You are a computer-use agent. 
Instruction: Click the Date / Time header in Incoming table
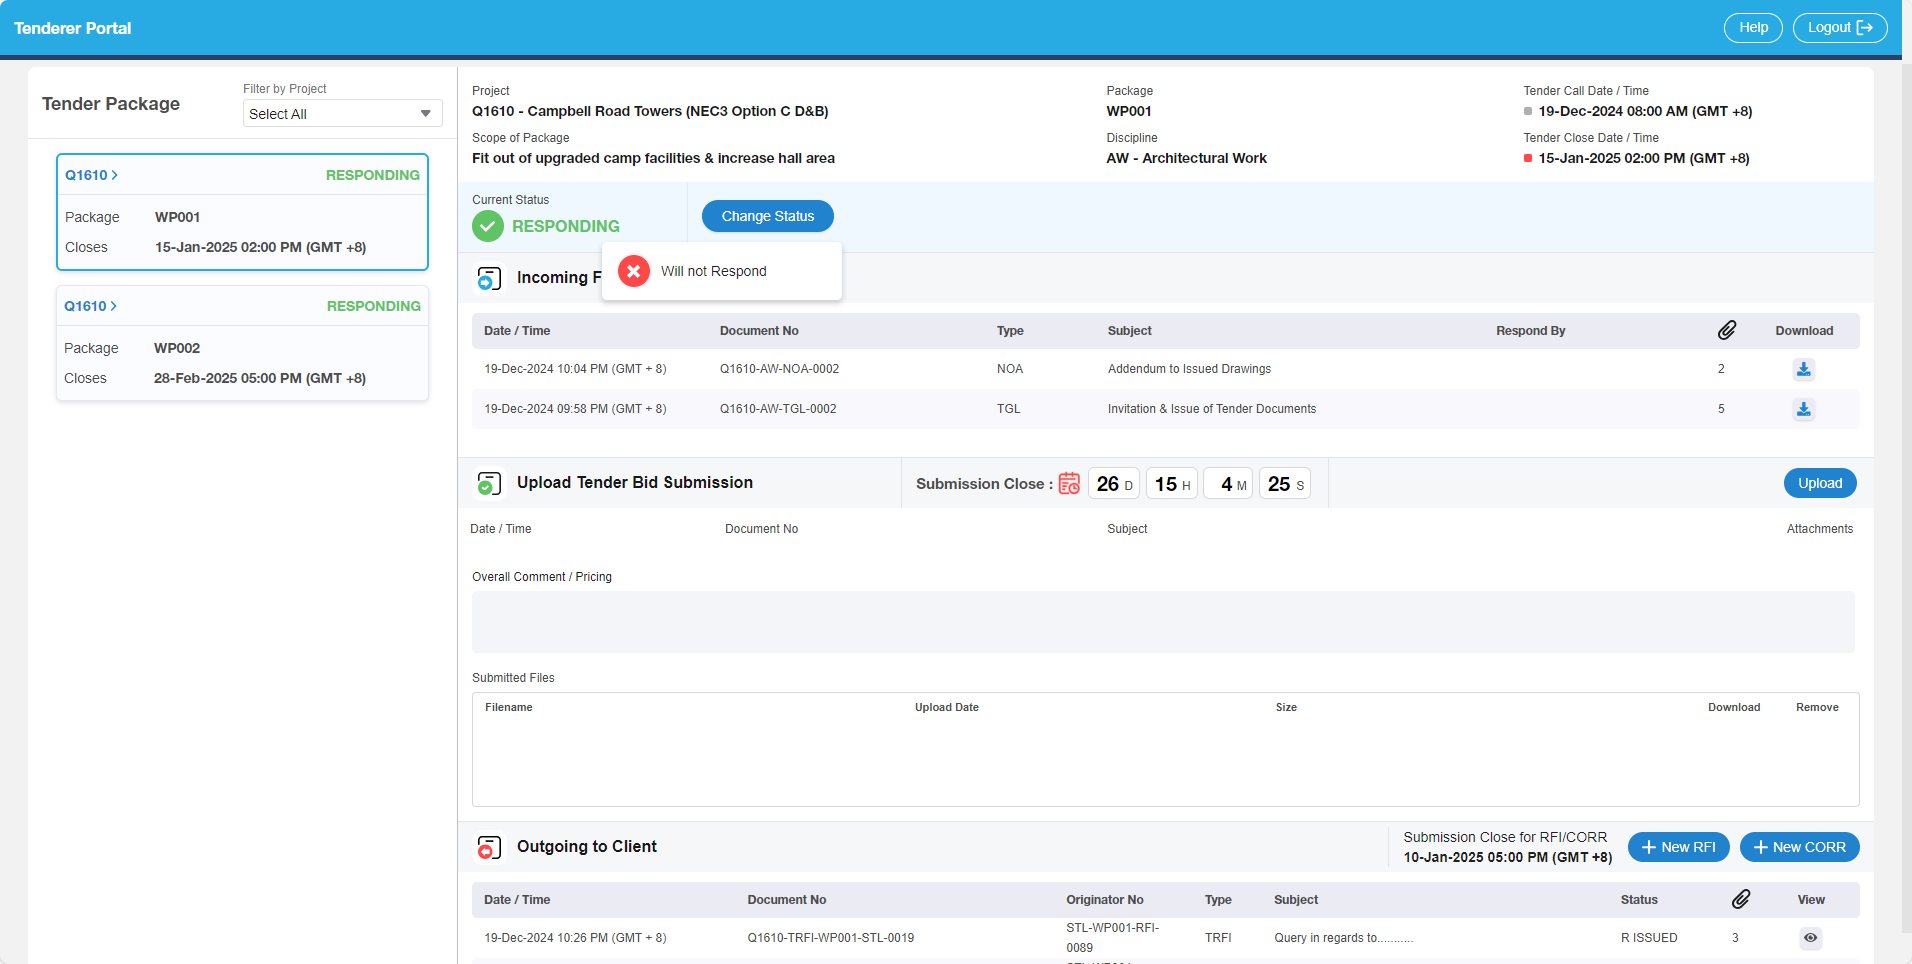click(517, 331)
